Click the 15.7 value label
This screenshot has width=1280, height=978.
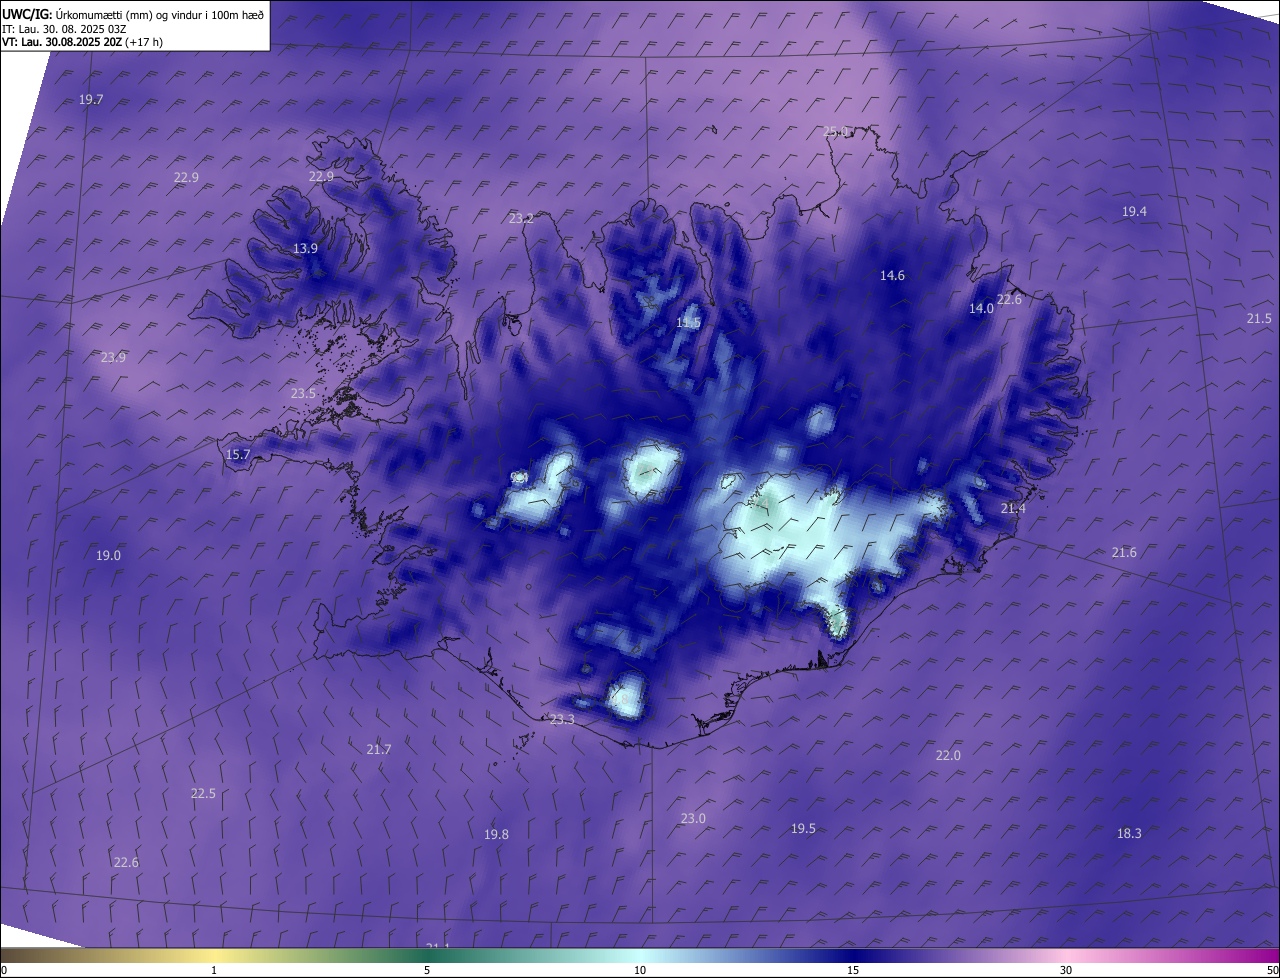tap(238, 455)
